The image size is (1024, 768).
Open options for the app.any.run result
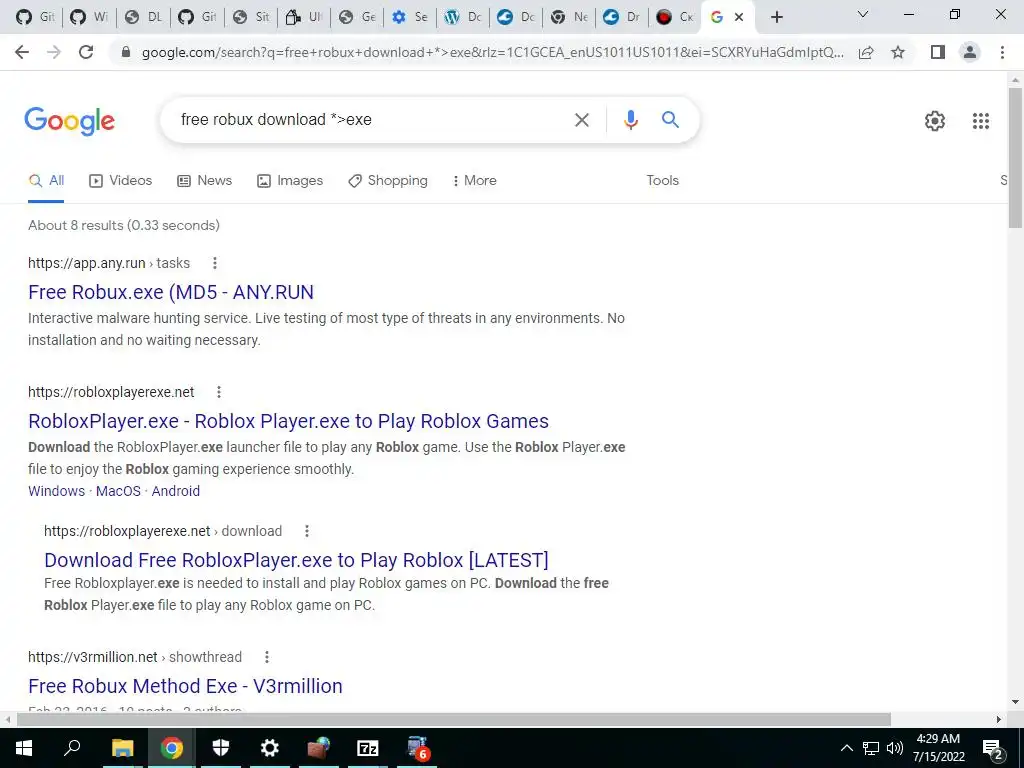click(215, 263)
